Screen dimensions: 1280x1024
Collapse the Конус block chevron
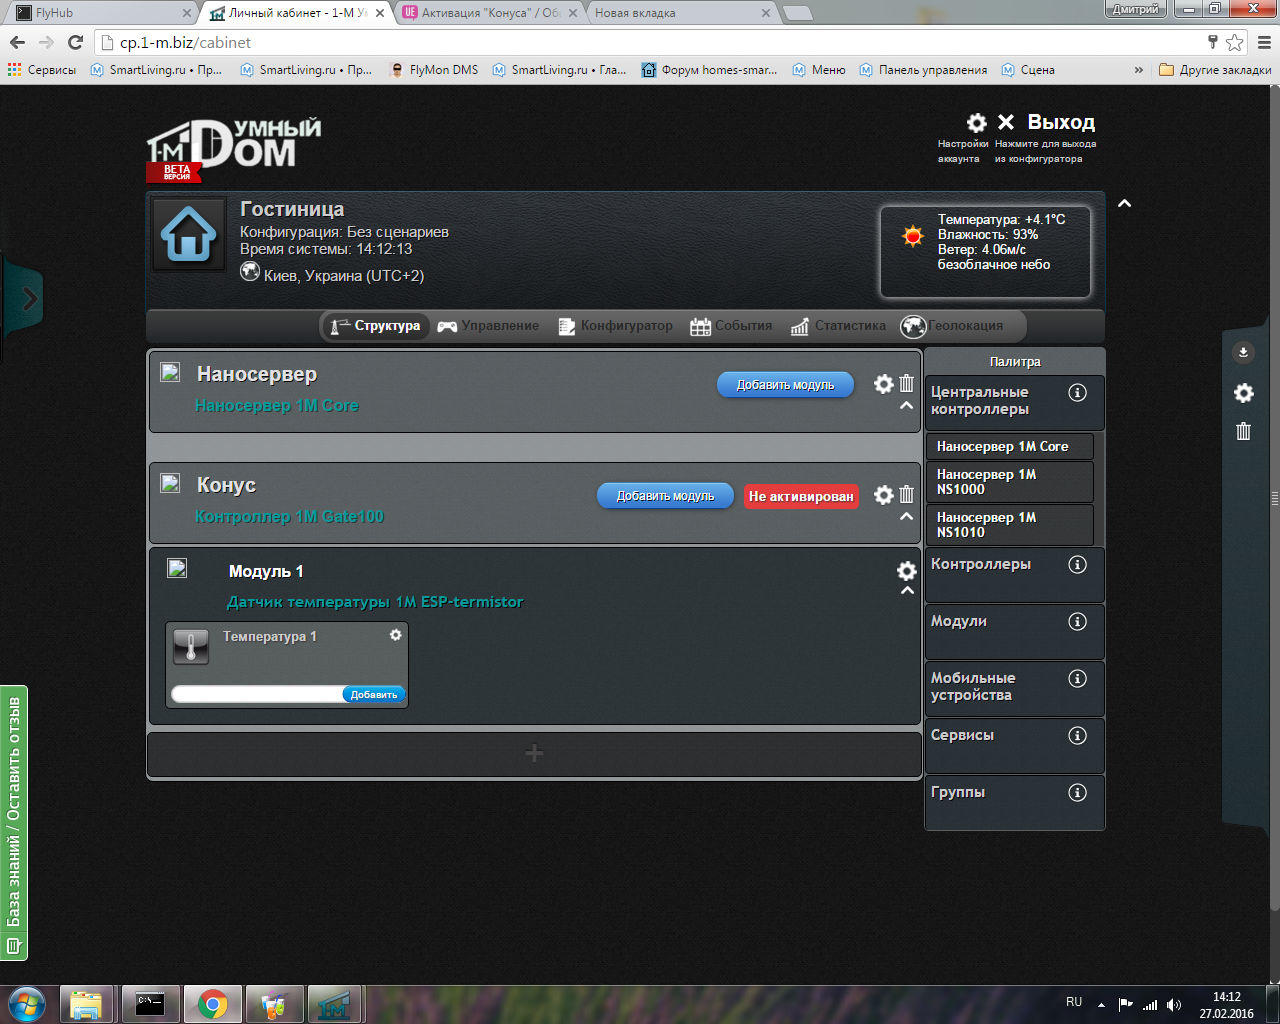[x=906, y=517]
